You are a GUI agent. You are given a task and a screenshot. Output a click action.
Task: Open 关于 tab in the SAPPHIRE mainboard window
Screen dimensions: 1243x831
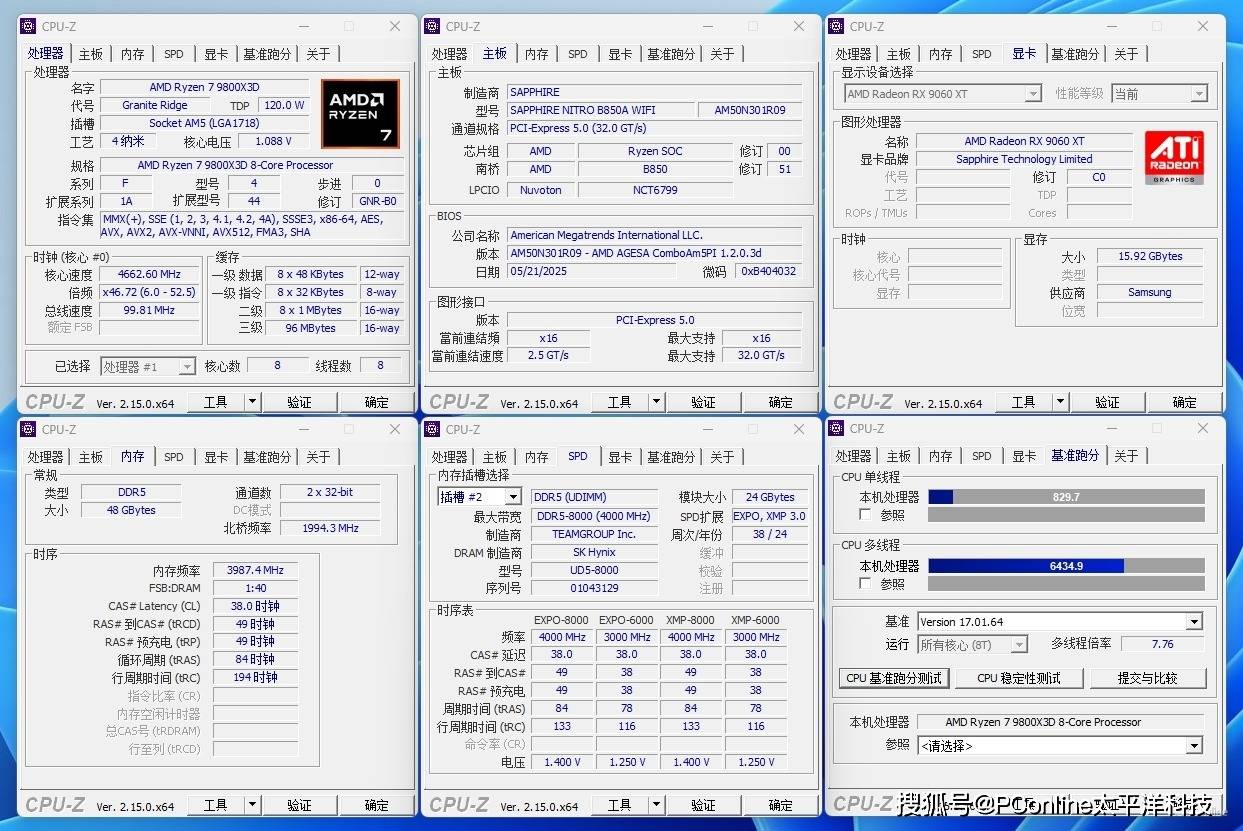pos(722,54)
